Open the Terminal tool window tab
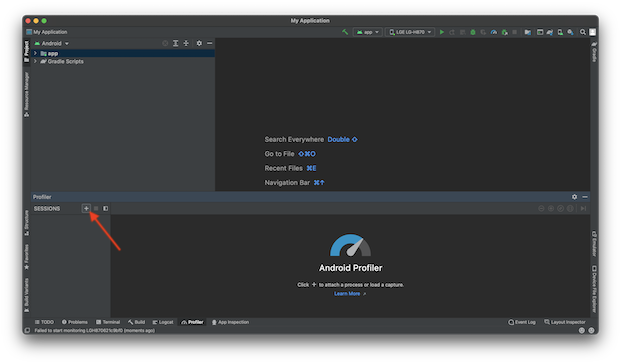Image resolution: width=621 pixels, height=364 pixels. pos(108,322)
